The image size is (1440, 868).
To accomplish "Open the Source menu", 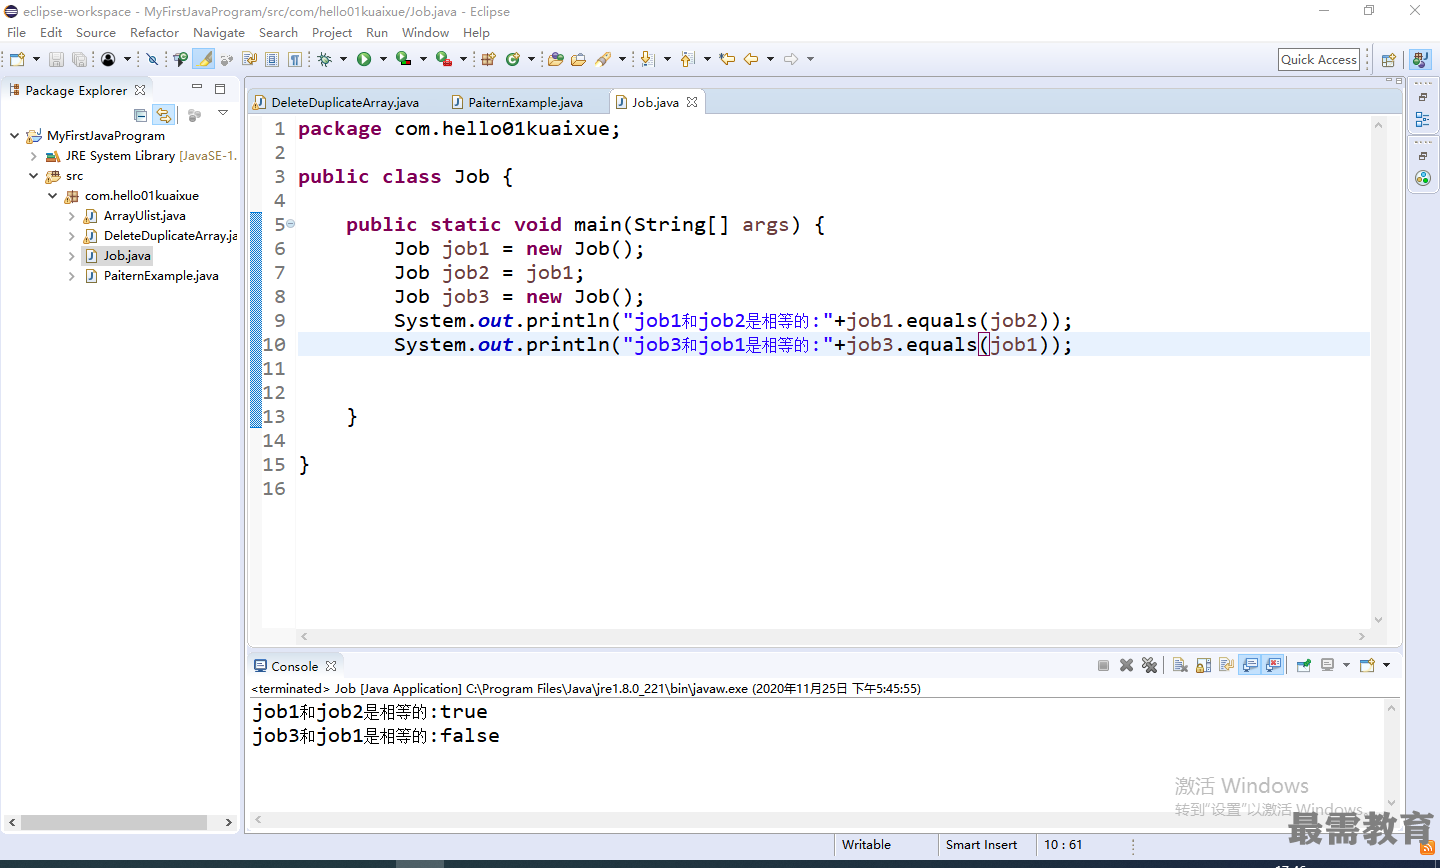I will (x=96, y=33).
